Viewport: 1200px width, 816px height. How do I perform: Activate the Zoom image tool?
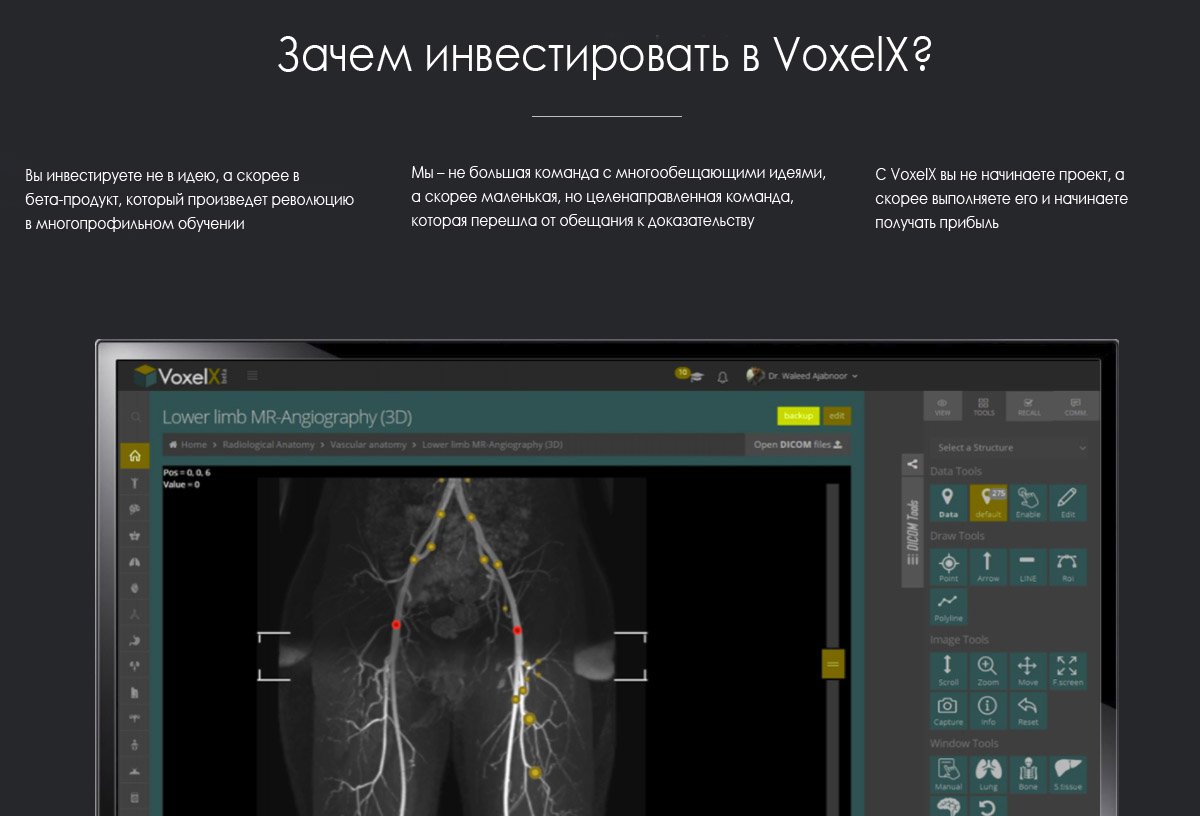pyautogui.click(x=988, y=670)
